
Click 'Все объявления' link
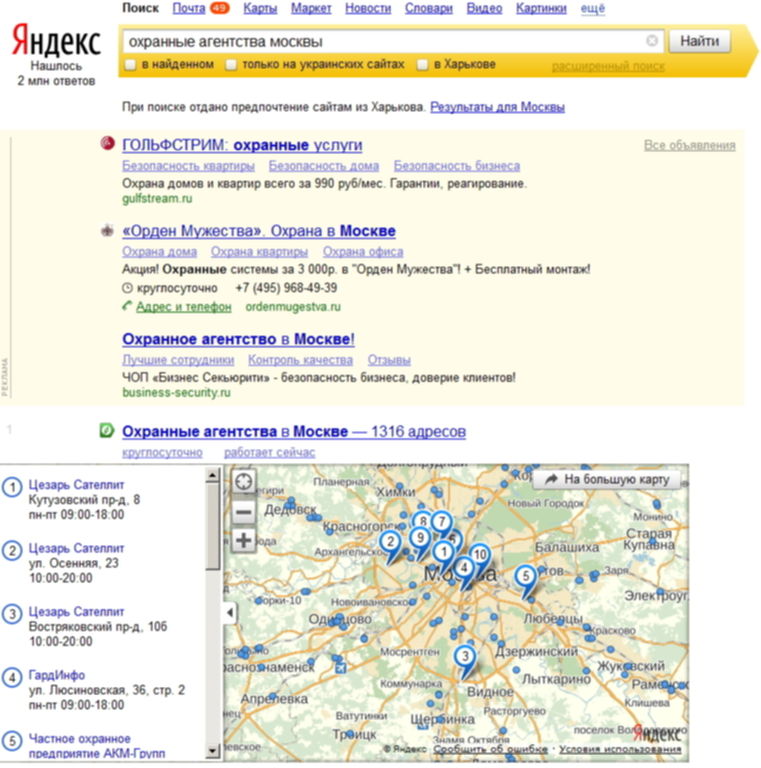coord(690,145)
